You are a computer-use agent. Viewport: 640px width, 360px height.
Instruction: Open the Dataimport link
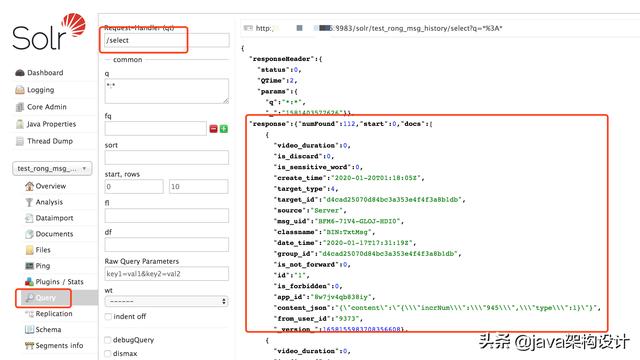(54, 218)
